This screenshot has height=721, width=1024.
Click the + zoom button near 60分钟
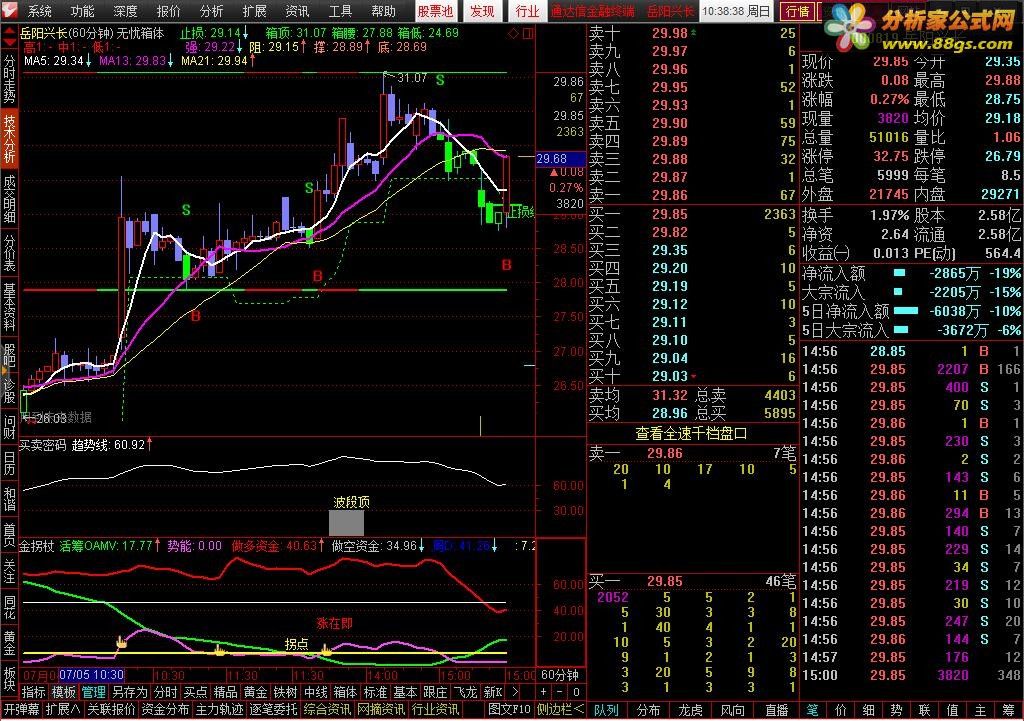(x=543, y=692)
